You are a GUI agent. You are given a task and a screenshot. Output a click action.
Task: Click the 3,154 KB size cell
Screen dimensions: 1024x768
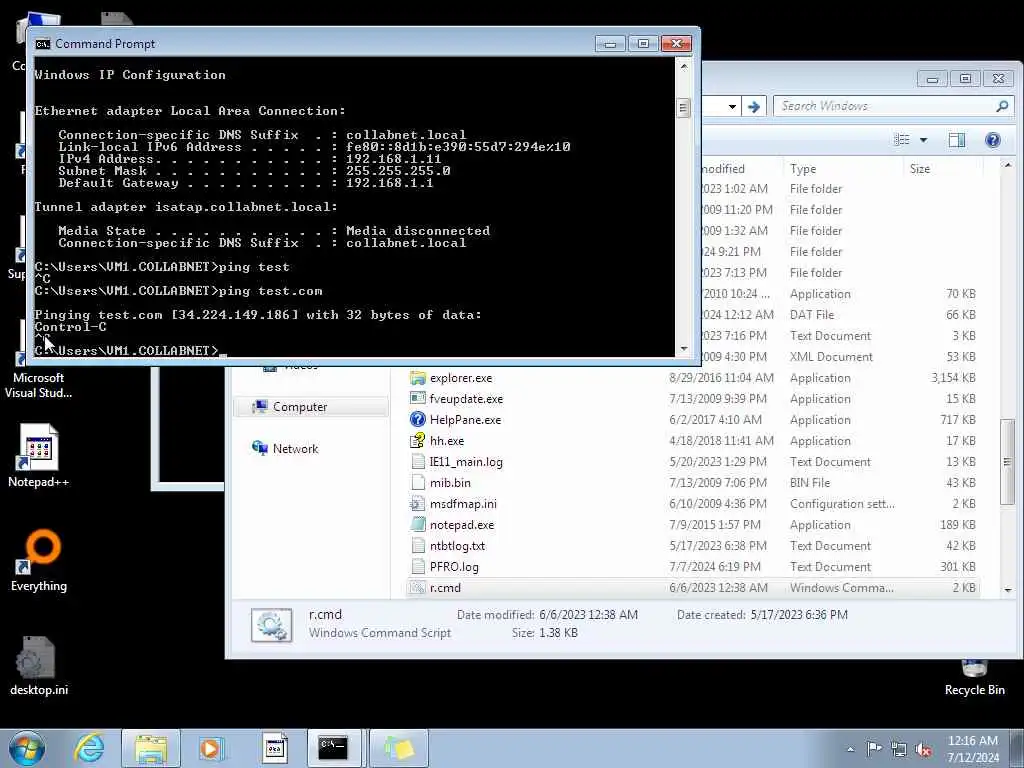[x=953, y=378]
